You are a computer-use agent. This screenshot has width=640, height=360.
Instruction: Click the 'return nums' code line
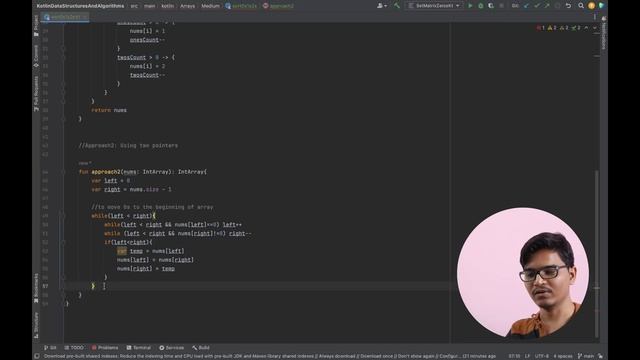[x=109, y=110]
